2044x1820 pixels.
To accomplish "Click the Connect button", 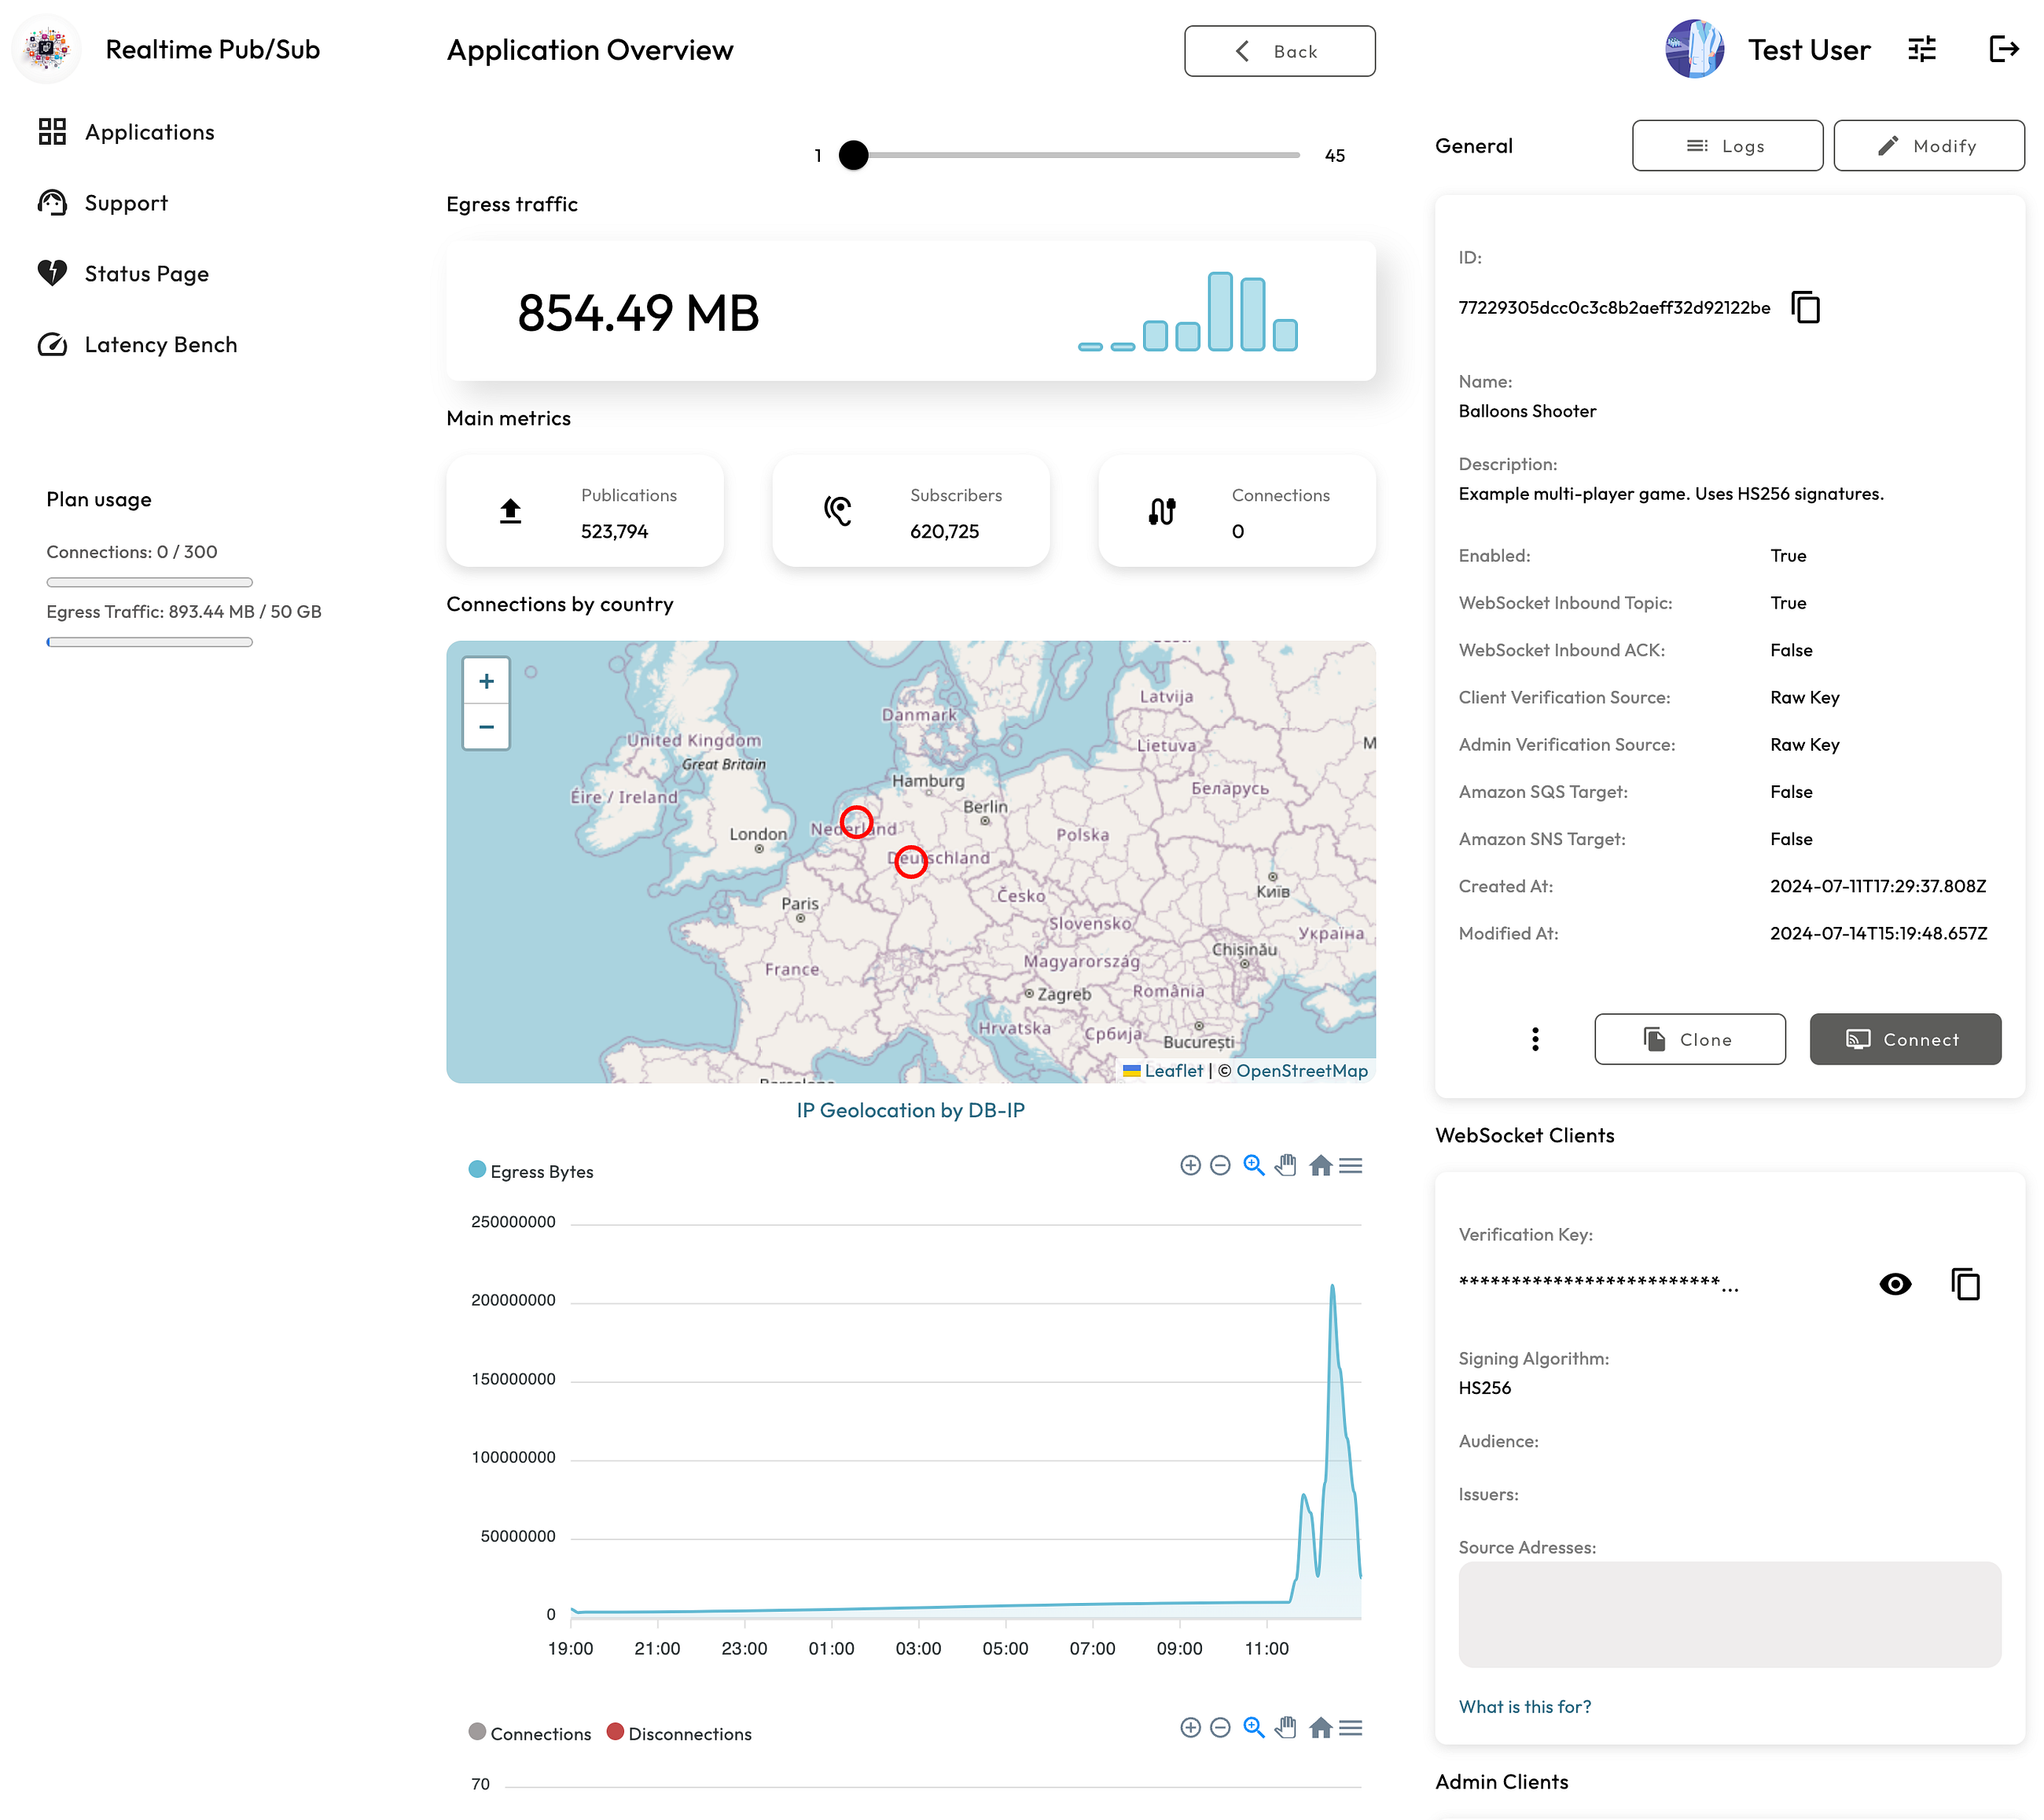I will [x=1905, y=1040].
